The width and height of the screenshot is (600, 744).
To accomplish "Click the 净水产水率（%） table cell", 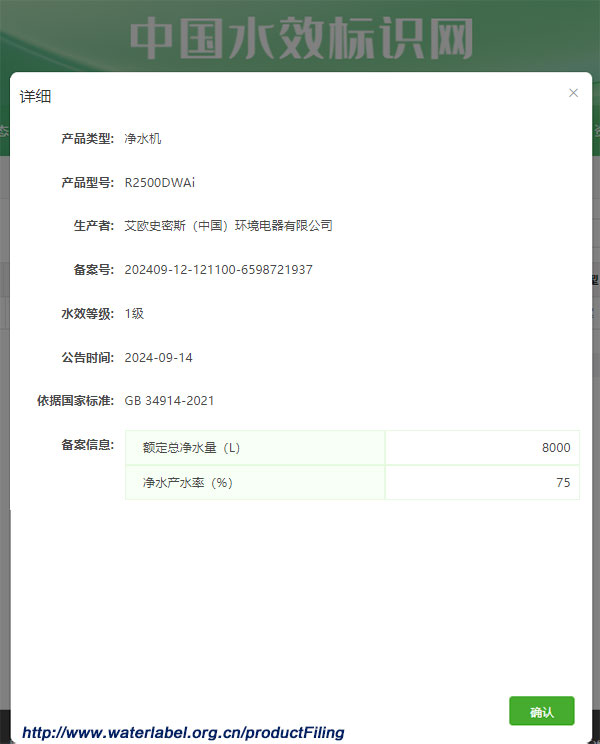I will coord(254,483).
